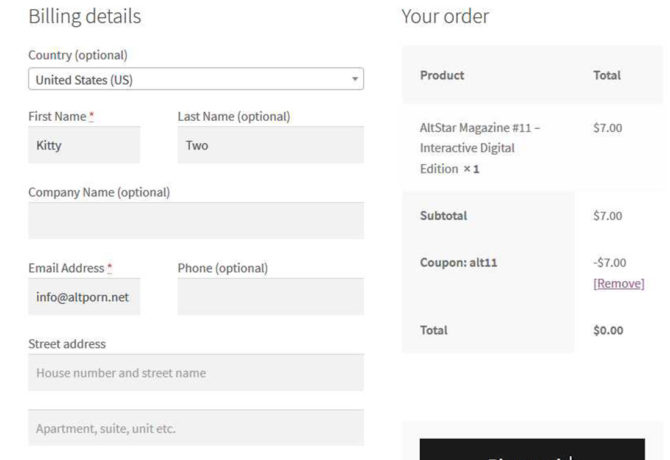Click the Street address label
670x460 pixels.
[x=67, y=344]
